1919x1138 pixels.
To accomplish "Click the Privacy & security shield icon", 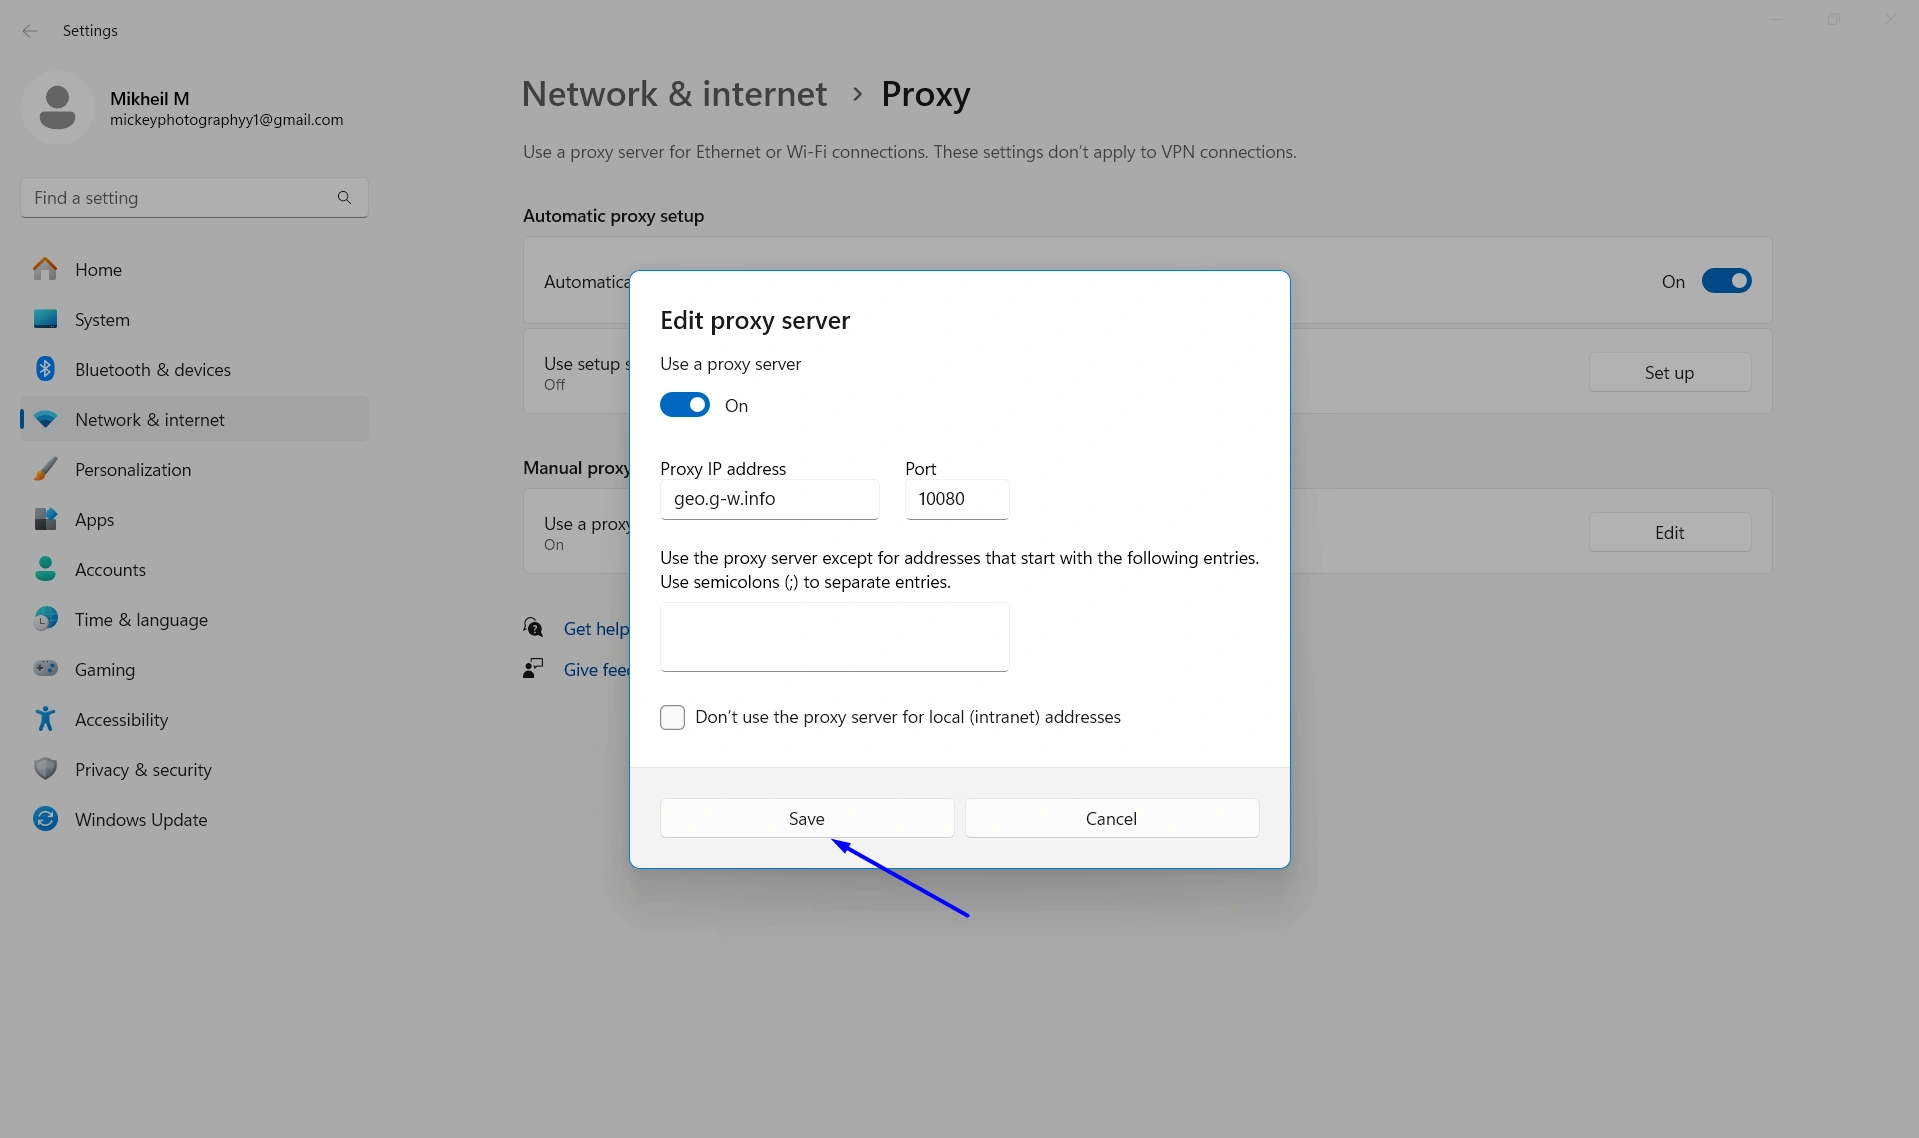I will [46, 769].
